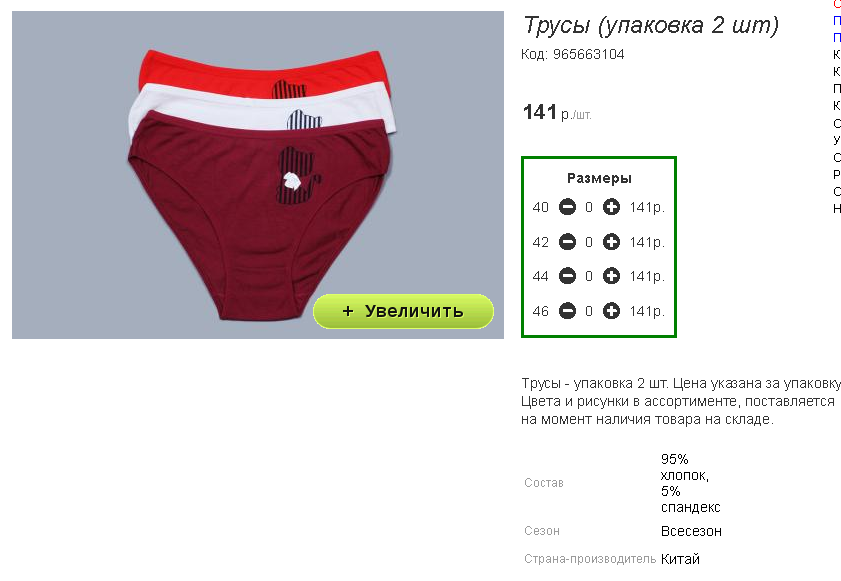Click the 141 р./шт. price label
Image resolution: width=841 pixels, height=581 pixels.
(x=557, y=113)
